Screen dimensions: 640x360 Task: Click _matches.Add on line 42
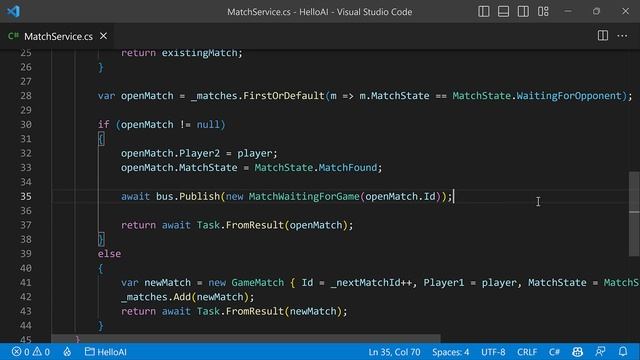pos(156,297)
